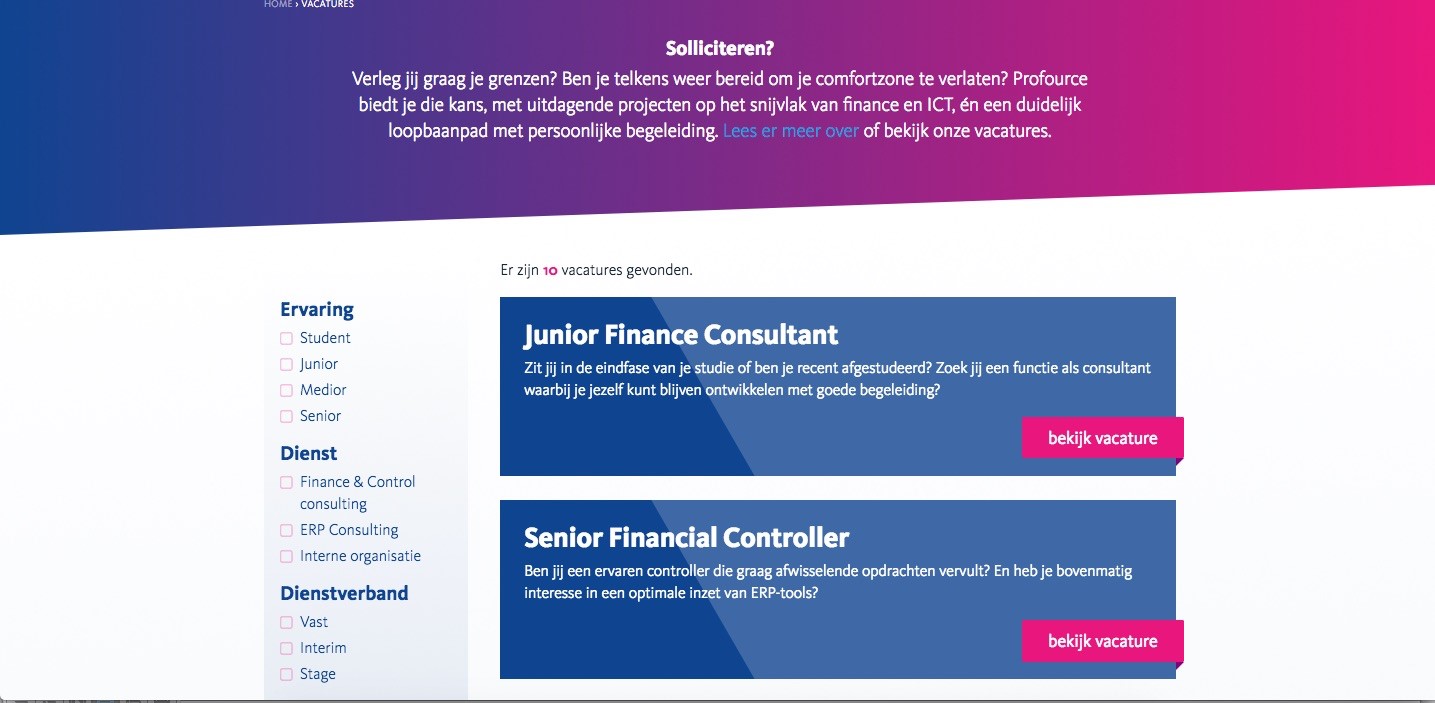The height and width of the screenshot is (703, 1435).
Task: Click the Dienst filter heading
Action: coord(309,453)
